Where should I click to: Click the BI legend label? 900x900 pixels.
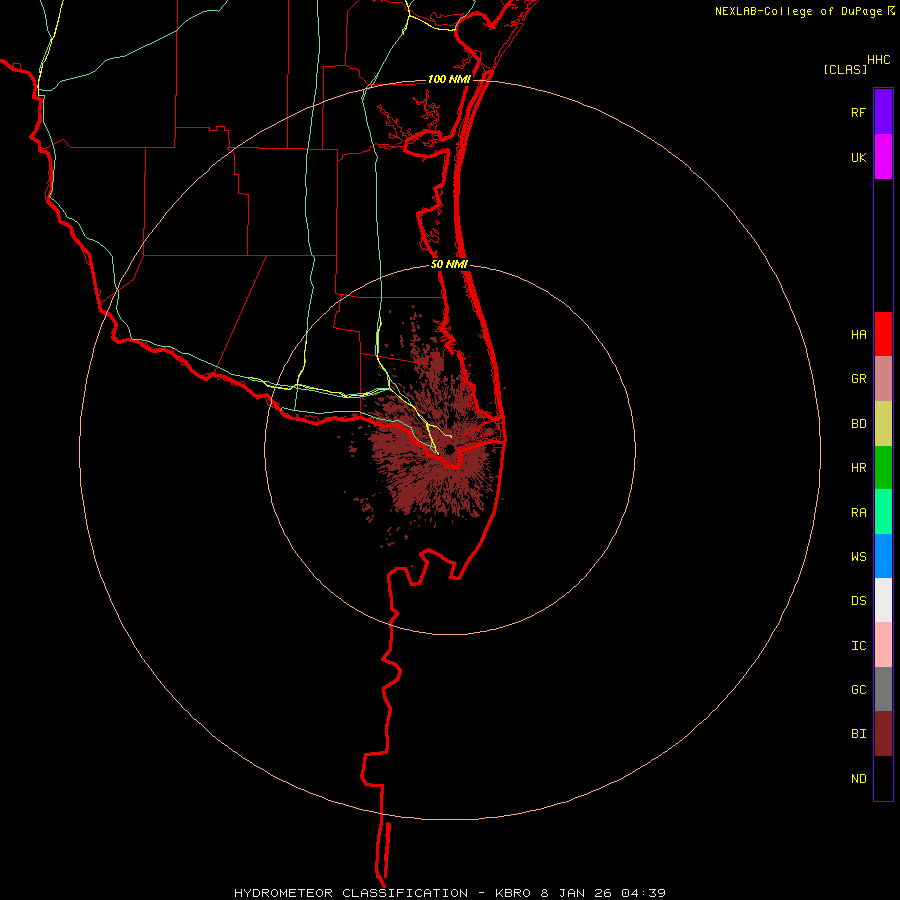click(x=858, y=734)
